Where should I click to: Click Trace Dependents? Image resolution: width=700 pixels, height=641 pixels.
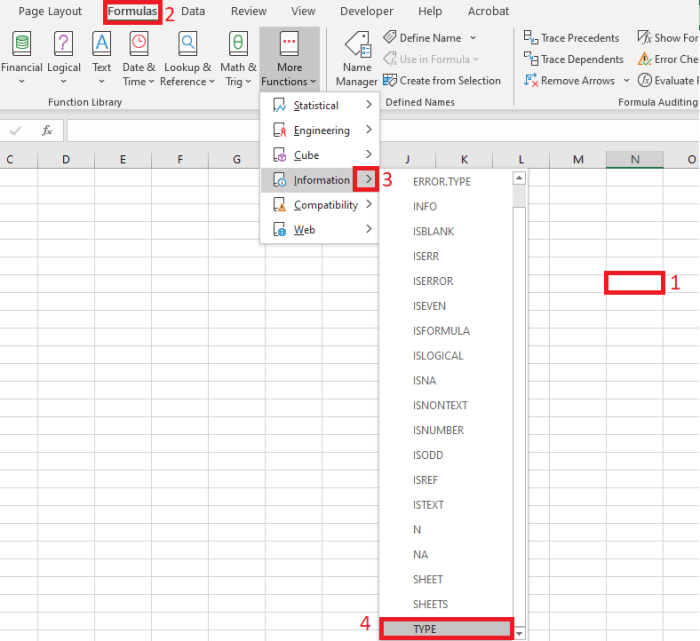pyautogui.click(x=574, y=59)
